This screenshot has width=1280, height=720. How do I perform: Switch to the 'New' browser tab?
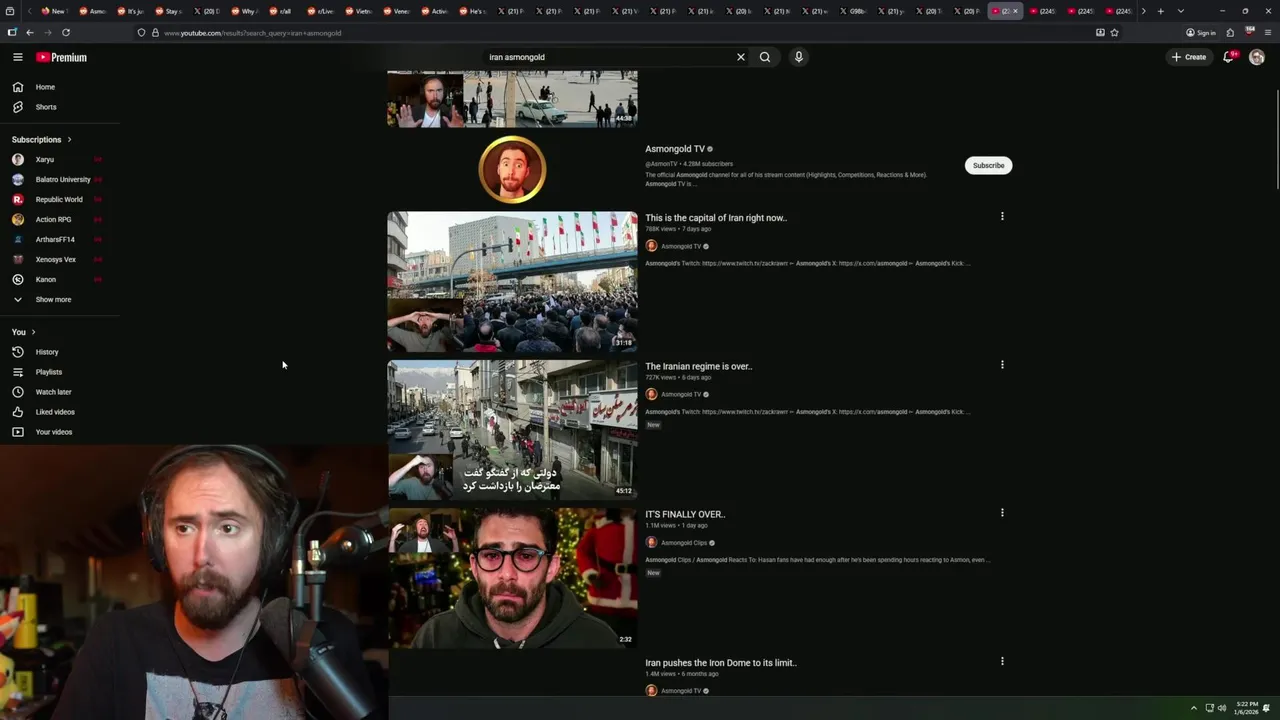tap(57, 11)
